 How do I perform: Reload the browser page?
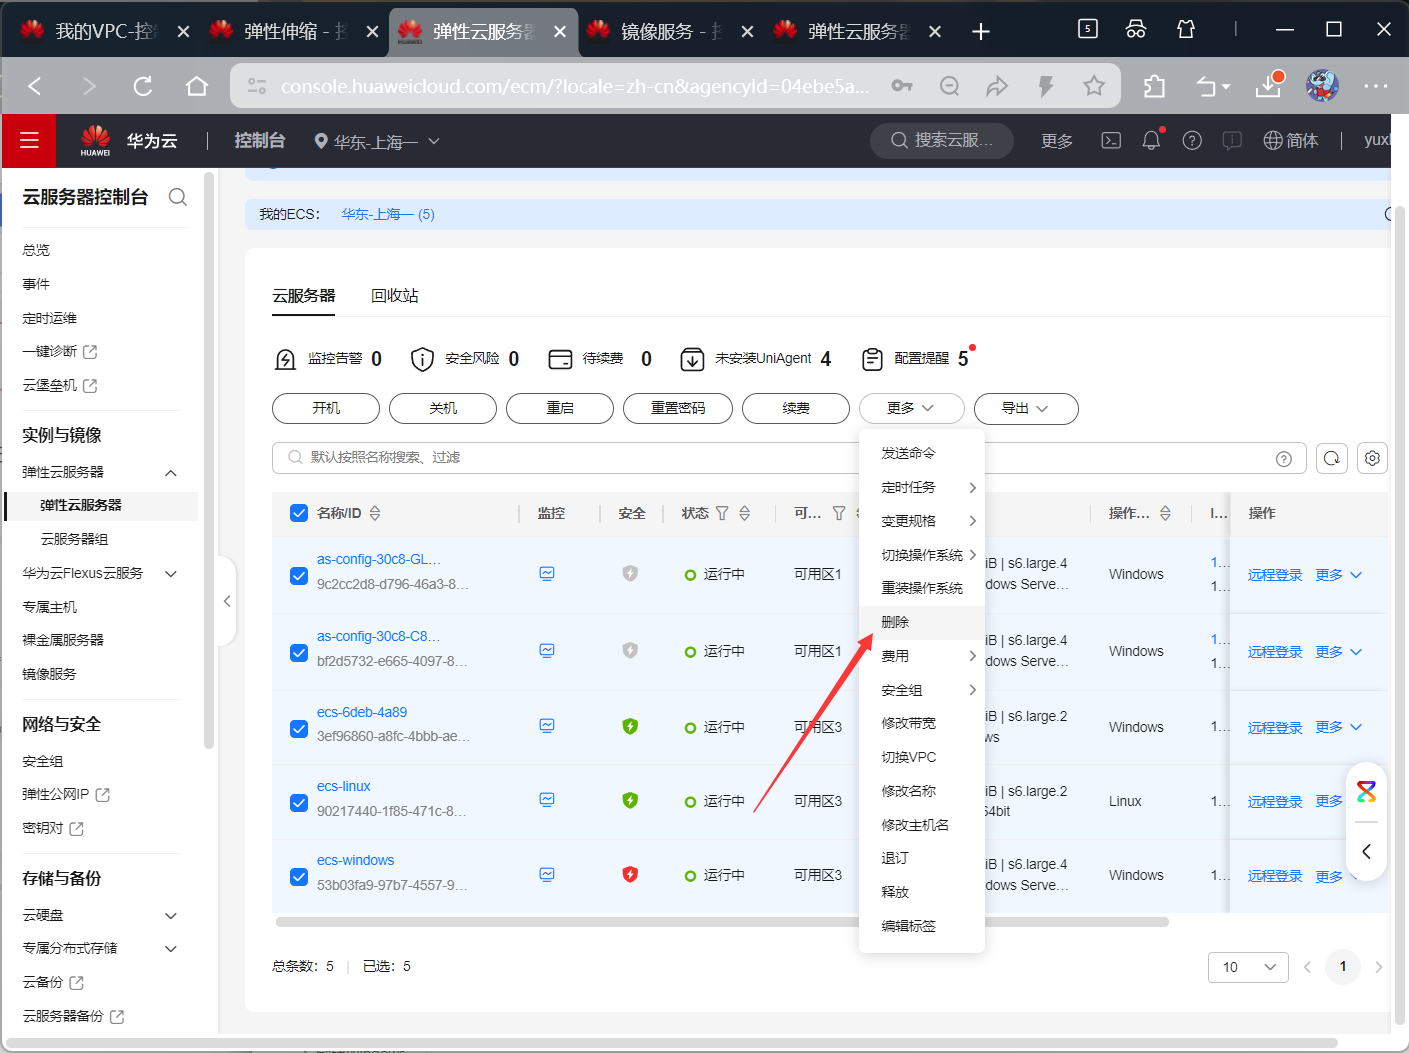[143, 87]
